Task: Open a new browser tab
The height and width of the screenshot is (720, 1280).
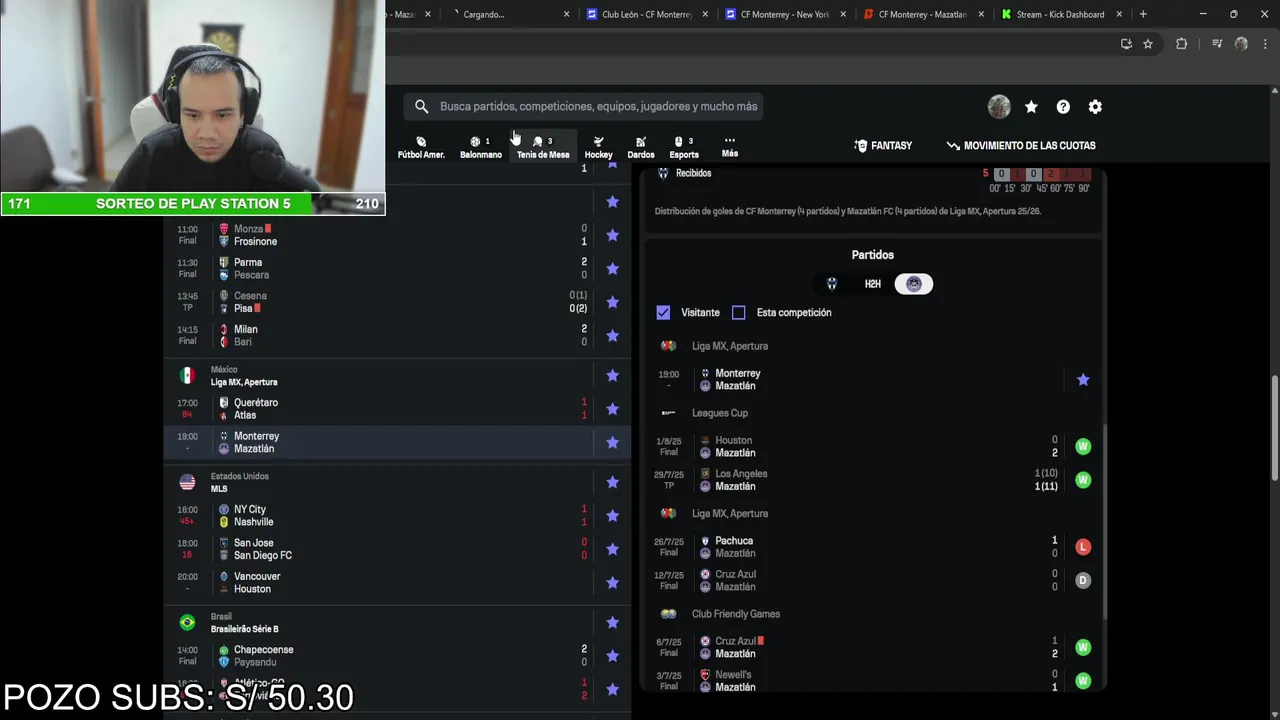Action: (x=1143, y=14)
